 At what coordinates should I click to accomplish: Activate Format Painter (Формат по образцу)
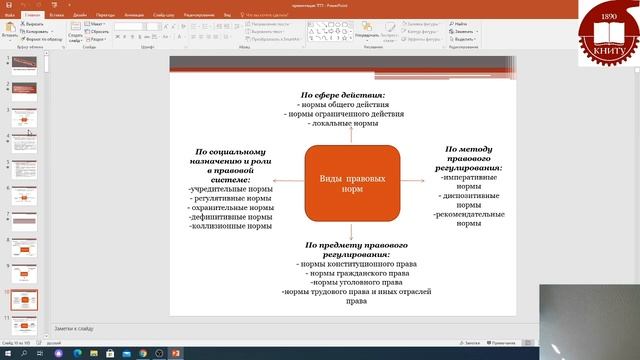click(42, 39)
